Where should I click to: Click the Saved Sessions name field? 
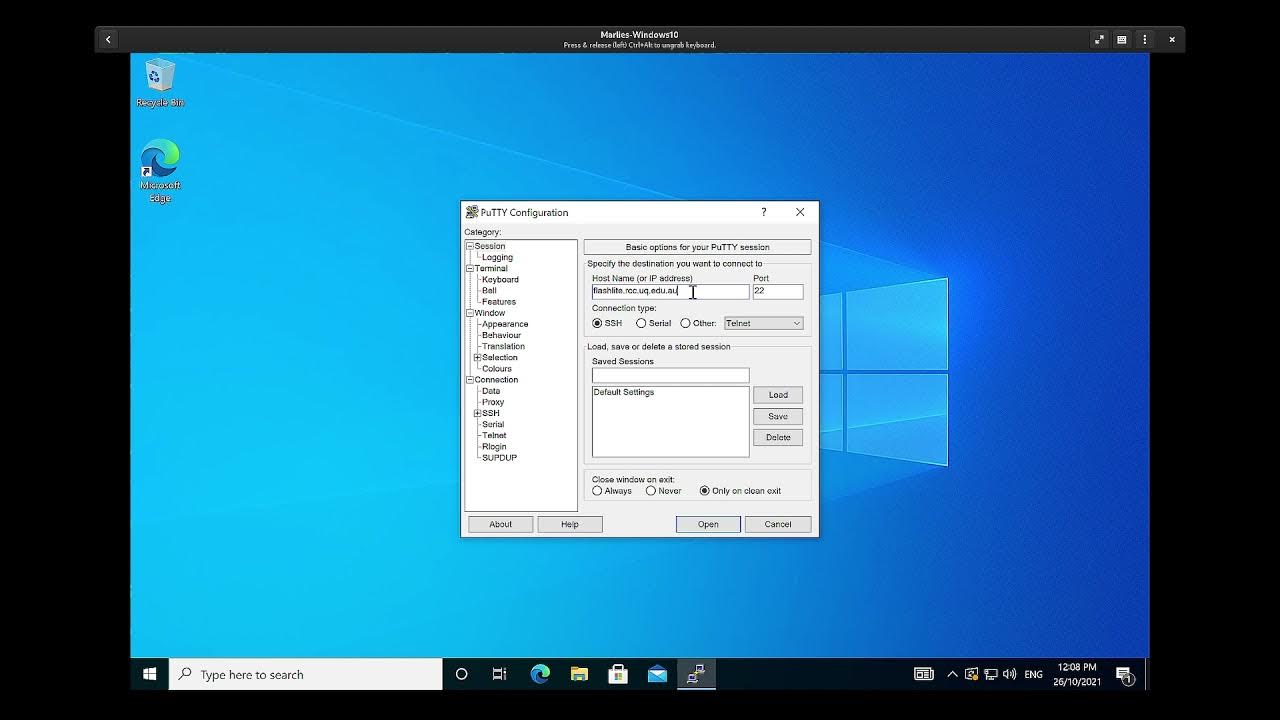click(x=670, y=375)
